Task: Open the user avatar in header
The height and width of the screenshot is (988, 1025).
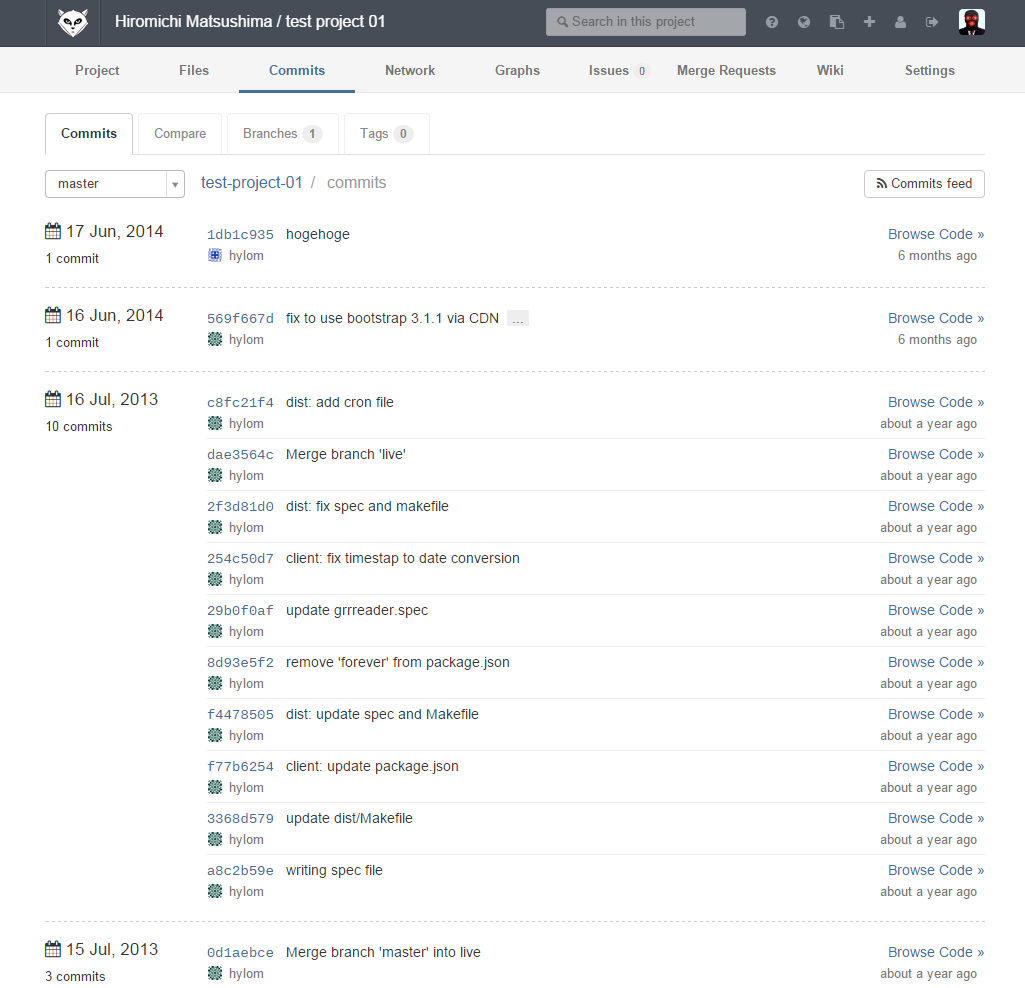Action: tap(971, 22)
